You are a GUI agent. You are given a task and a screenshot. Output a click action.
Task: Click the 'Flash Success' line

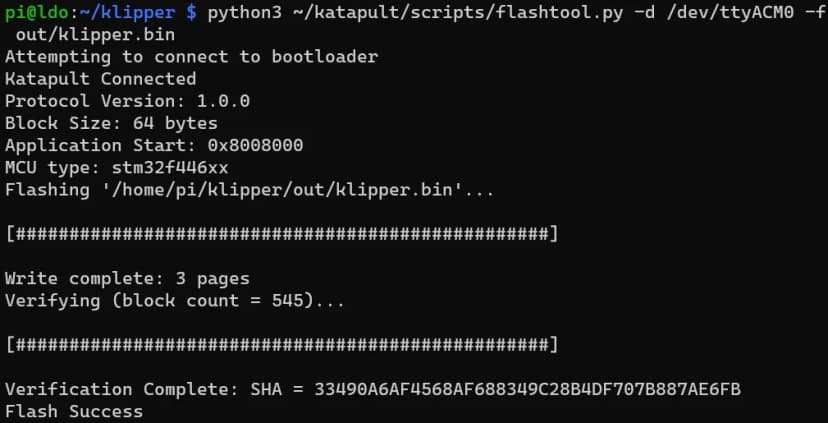coord(74,411)
